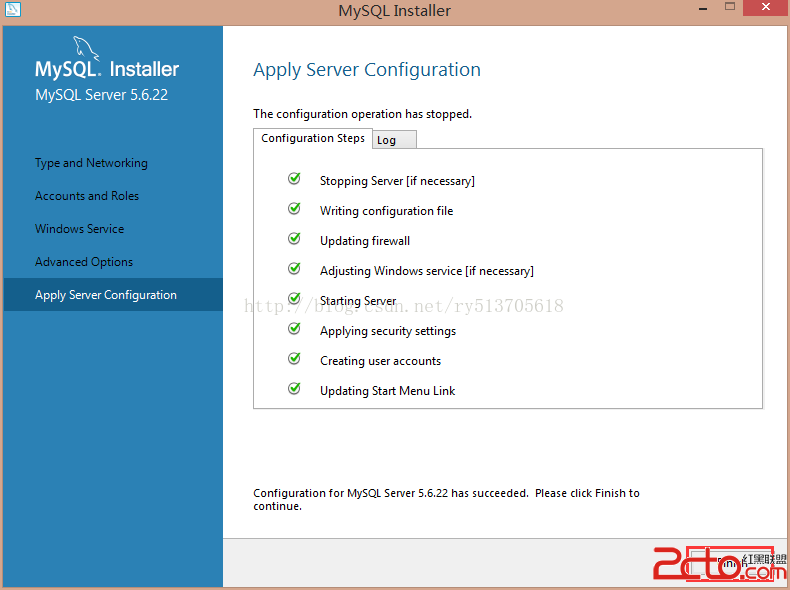Click the check mark beside Updating firewall

294,238
